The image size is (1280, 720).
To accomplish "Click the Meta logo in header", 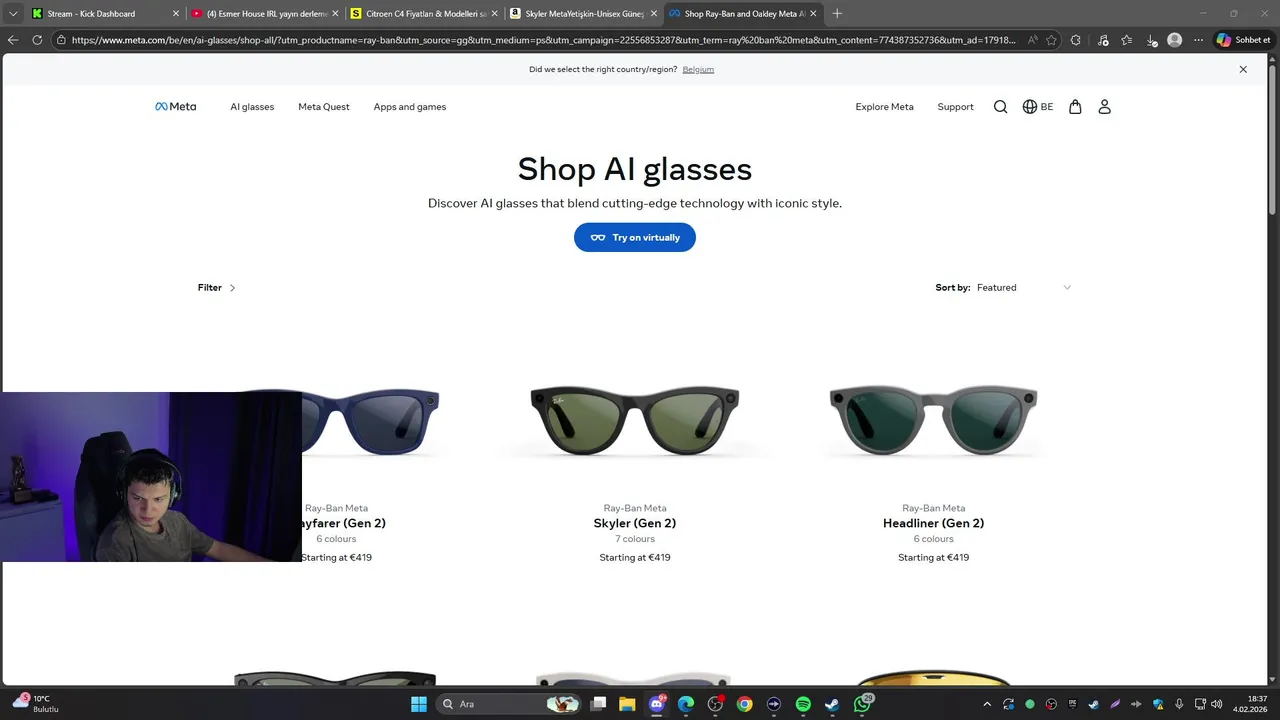I will [x=175, y=107].
